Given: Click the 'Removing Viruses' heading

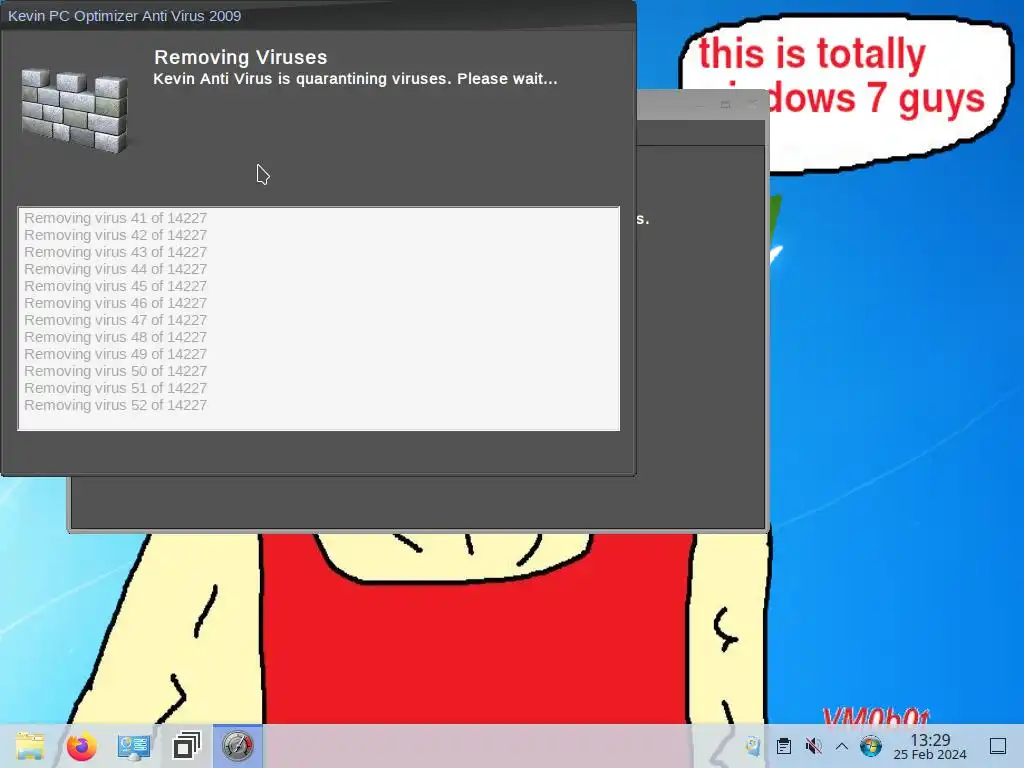Looking at the screenshot, I should click(240, 57).
